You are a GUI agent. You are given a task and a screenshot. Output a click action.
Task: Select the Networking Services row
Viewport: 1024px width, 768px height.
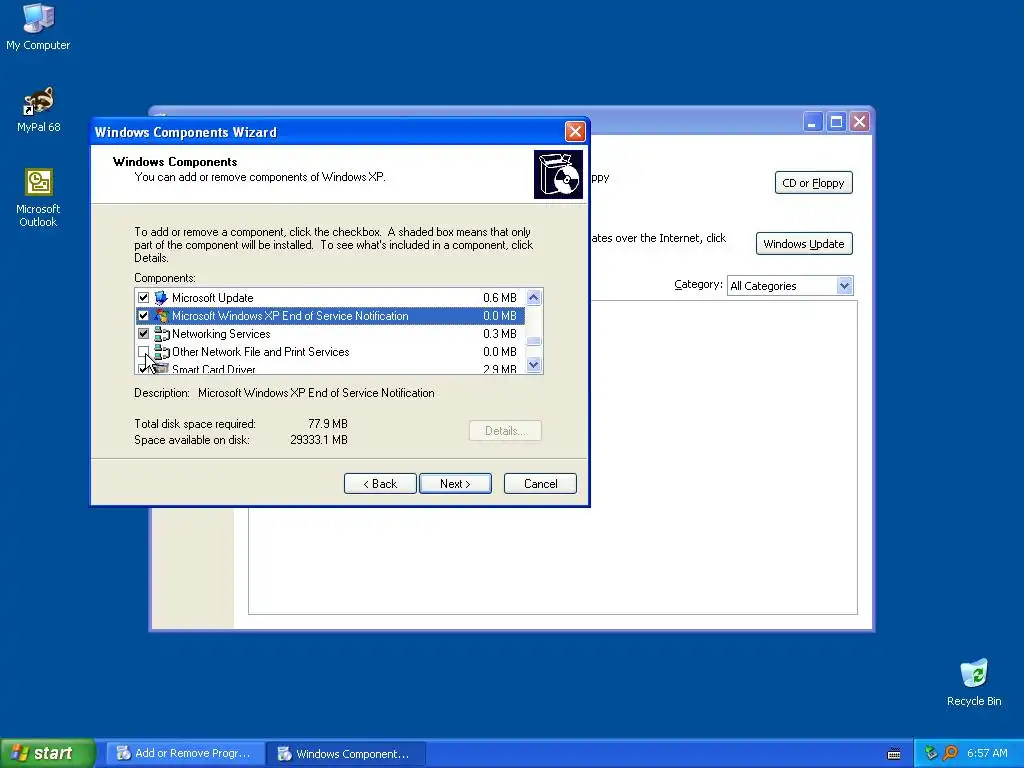point(330,334)
